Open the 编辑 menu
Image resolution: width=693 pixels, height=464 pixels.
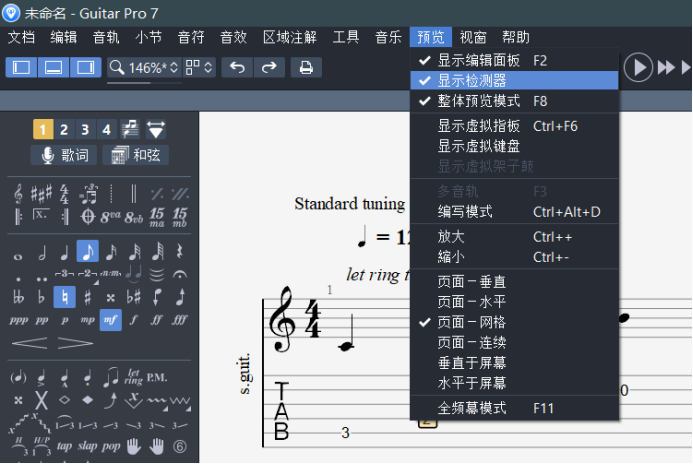click(x=64, y=37)
